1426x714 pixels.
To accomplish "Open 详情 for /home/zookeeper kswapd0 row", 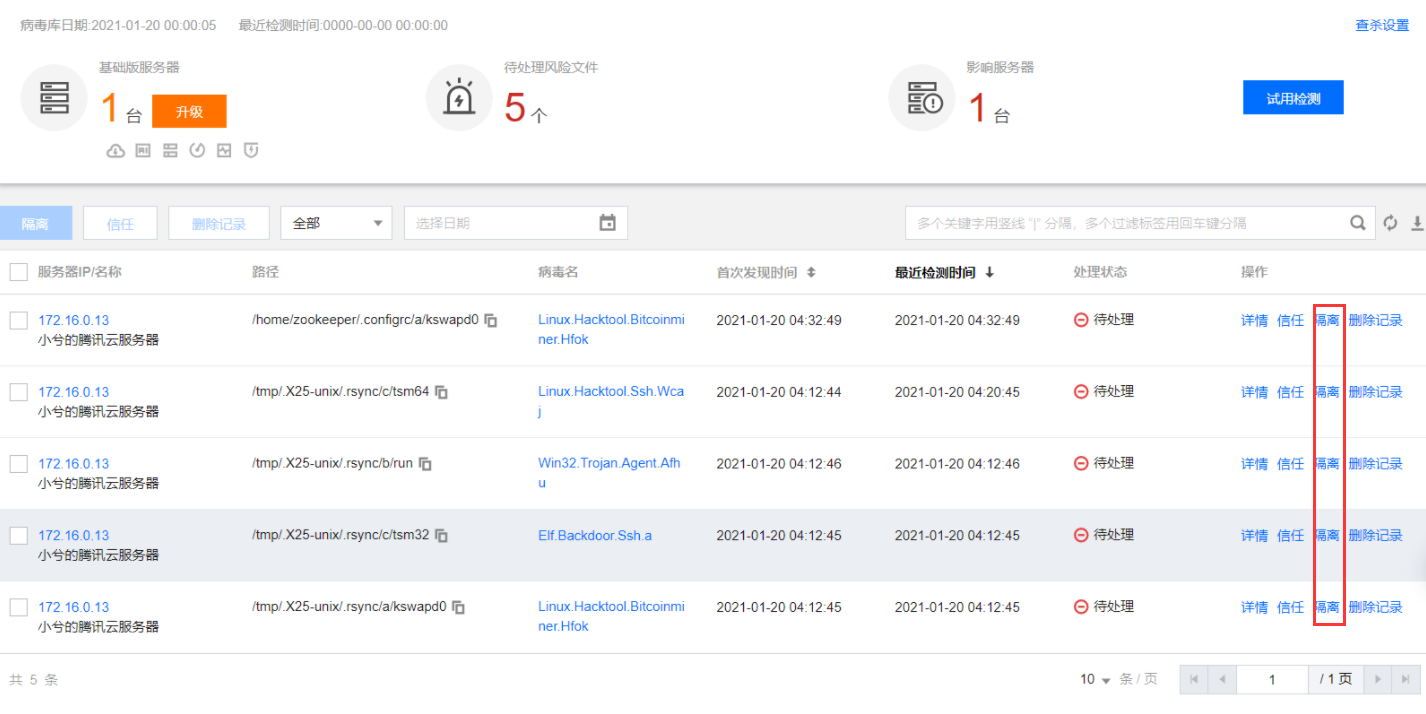I will pyautogui.click(x=1254, y=320).
